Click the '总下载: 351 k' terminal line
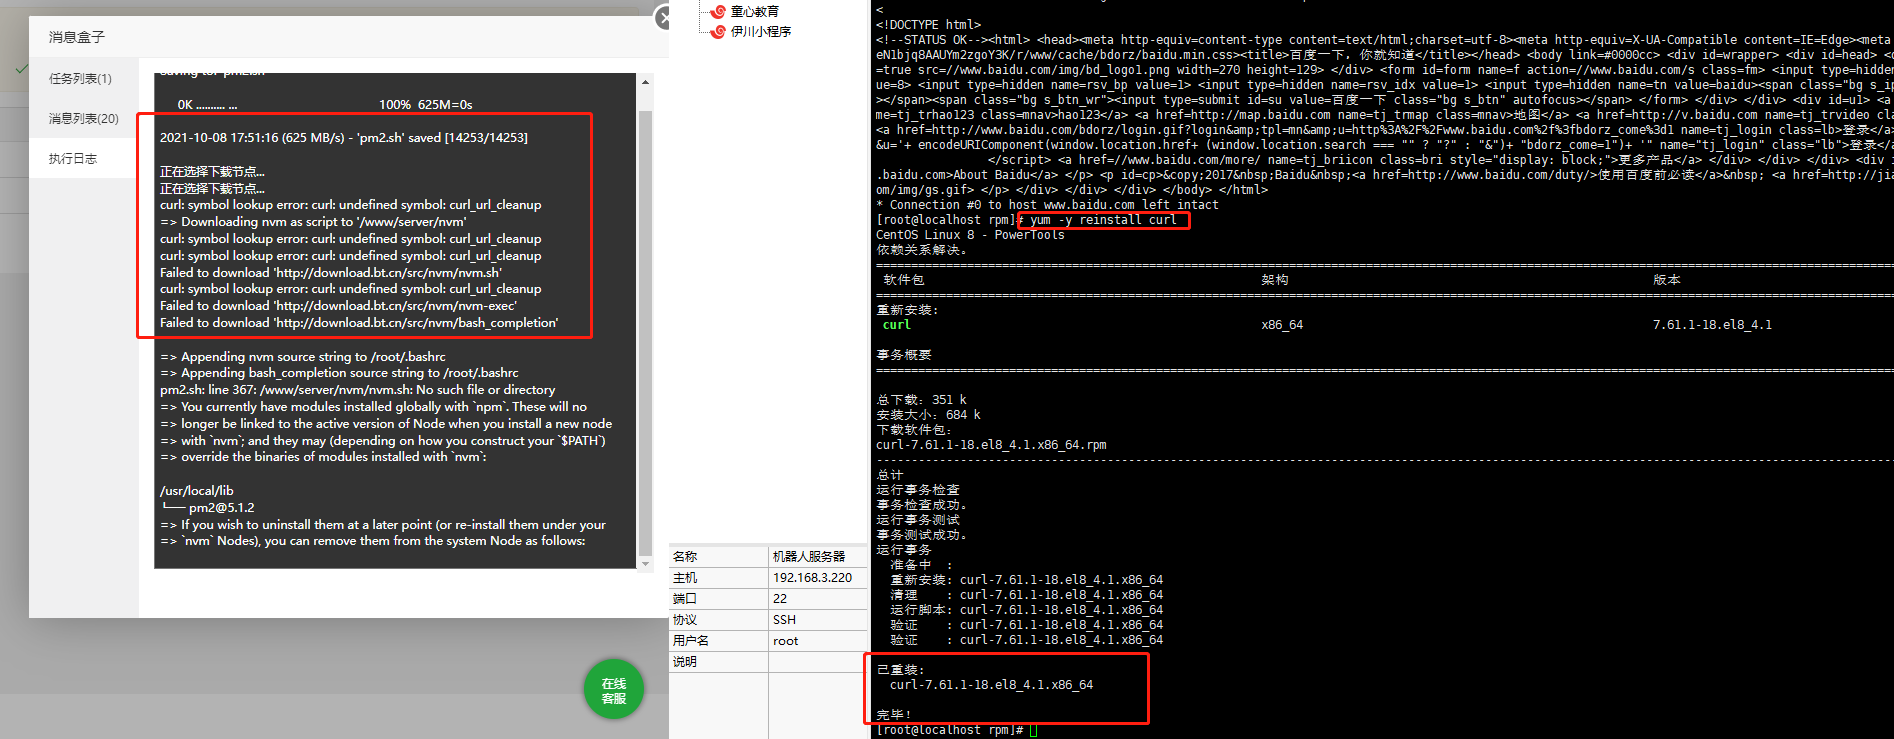The width and height of the screenshot is (1894, 739). 921,400
